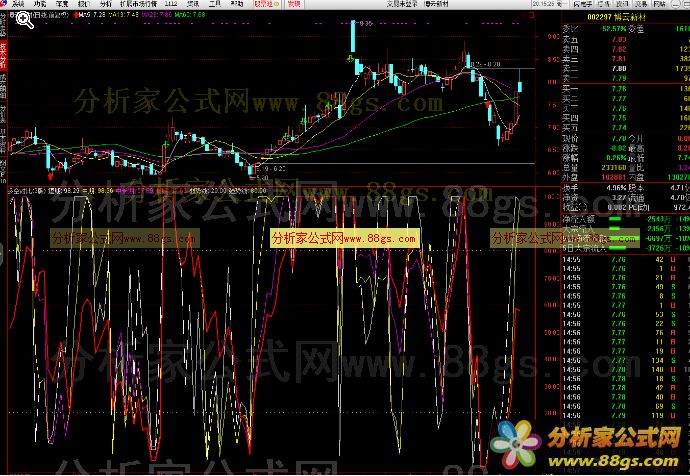Click the 交易未登录 status text
Viewport: 690px width, 476px height.
(x=401, y=4)
